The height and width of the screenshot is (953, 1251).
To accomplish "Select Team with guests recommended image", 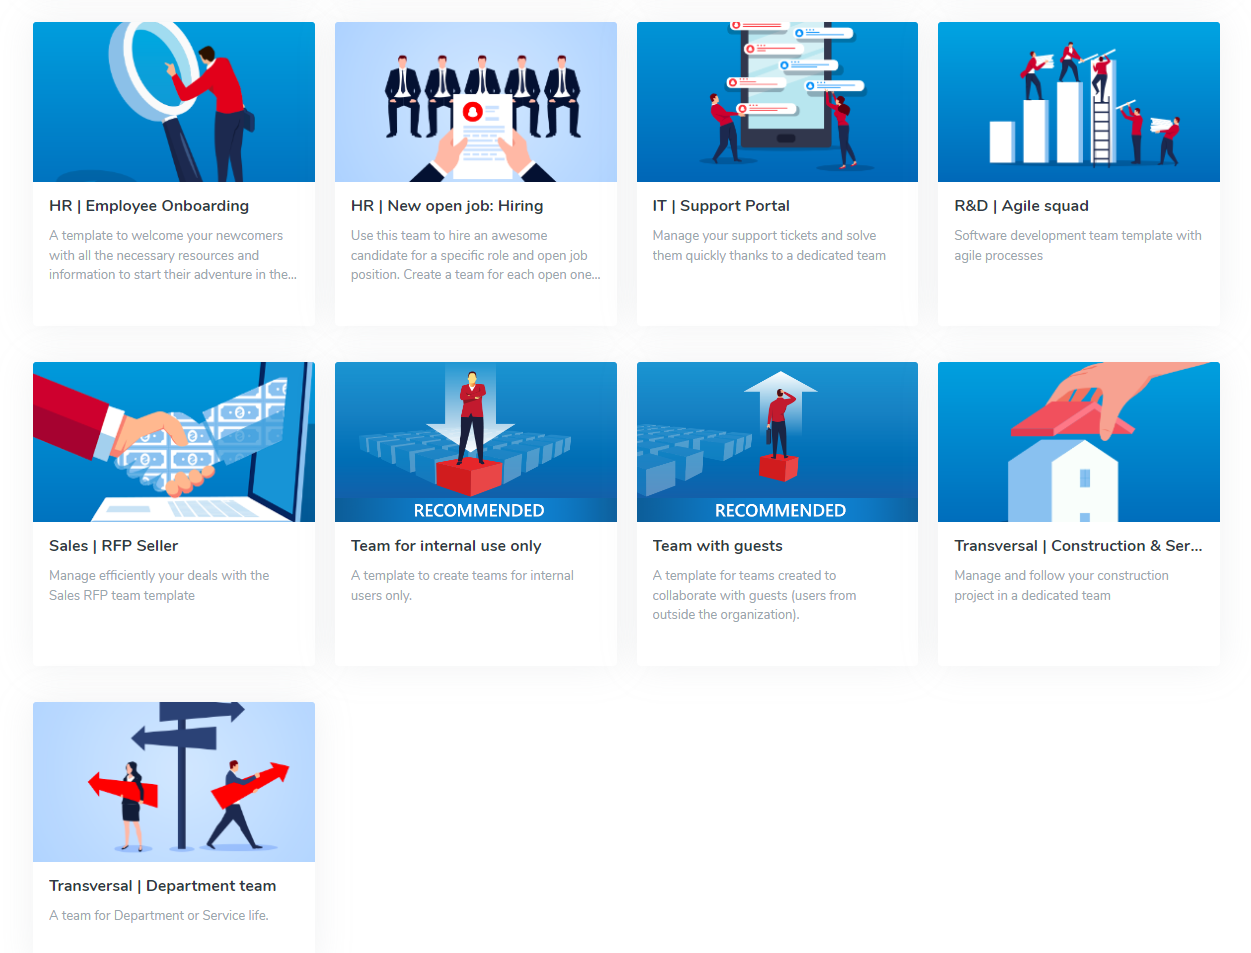I will [x=777, y=442].
